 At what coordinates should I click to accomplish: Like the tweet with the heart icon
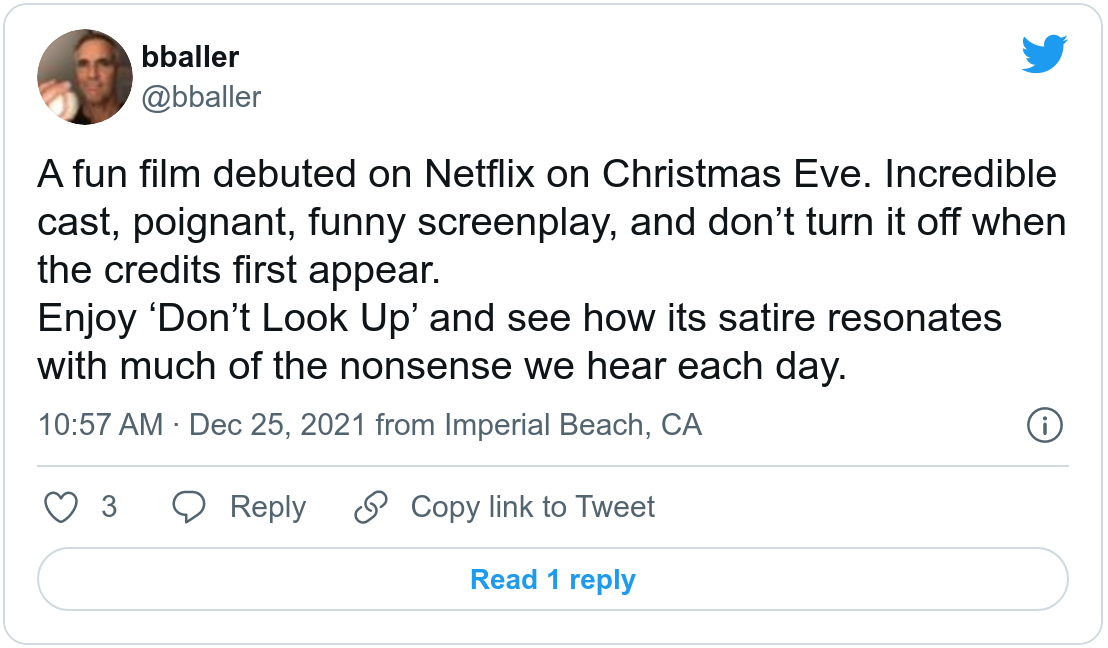pos(63,507)
